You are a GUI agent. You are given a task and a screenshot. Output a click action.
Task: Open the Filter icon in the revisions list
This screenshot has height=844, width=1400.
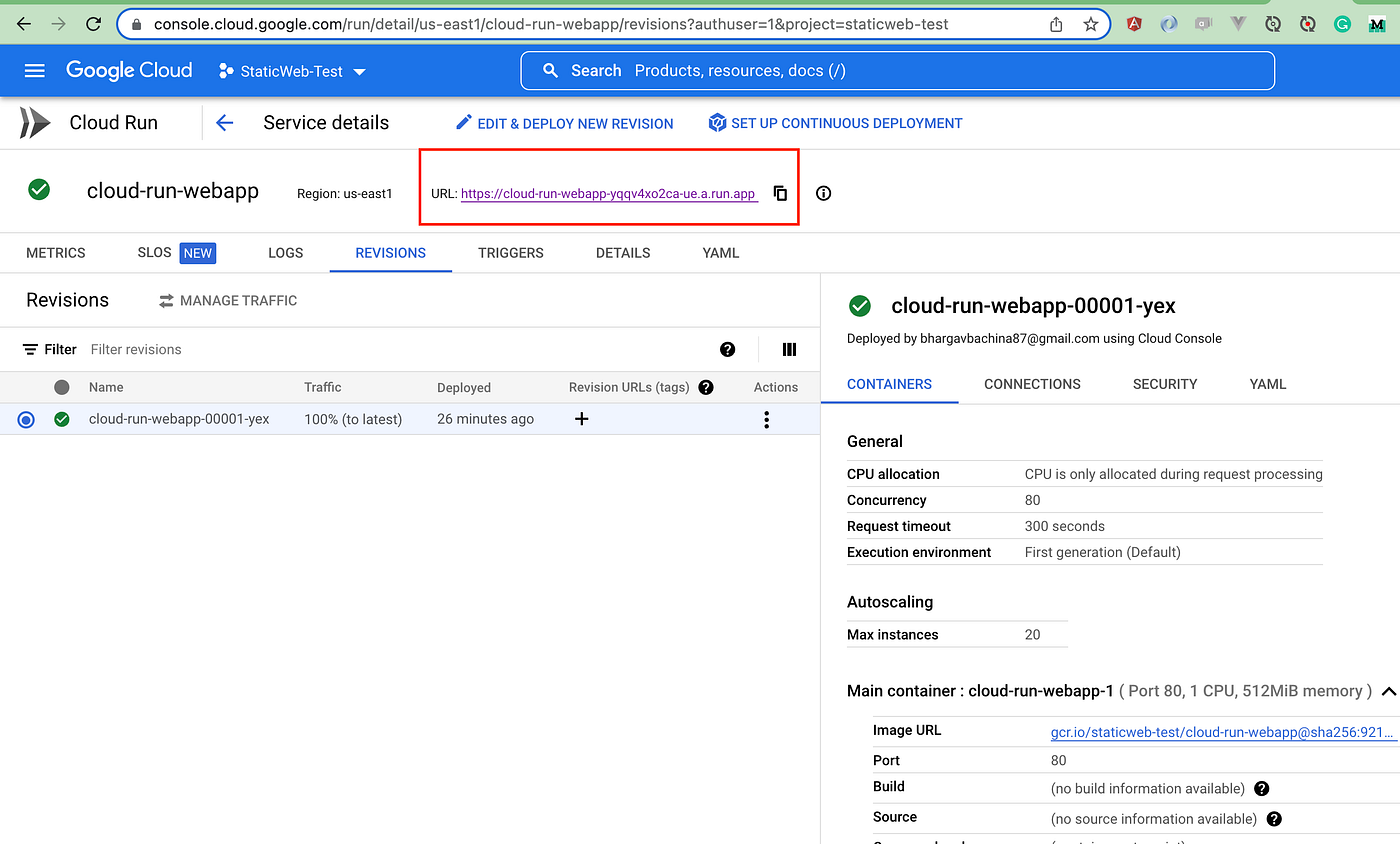[29, 349]
